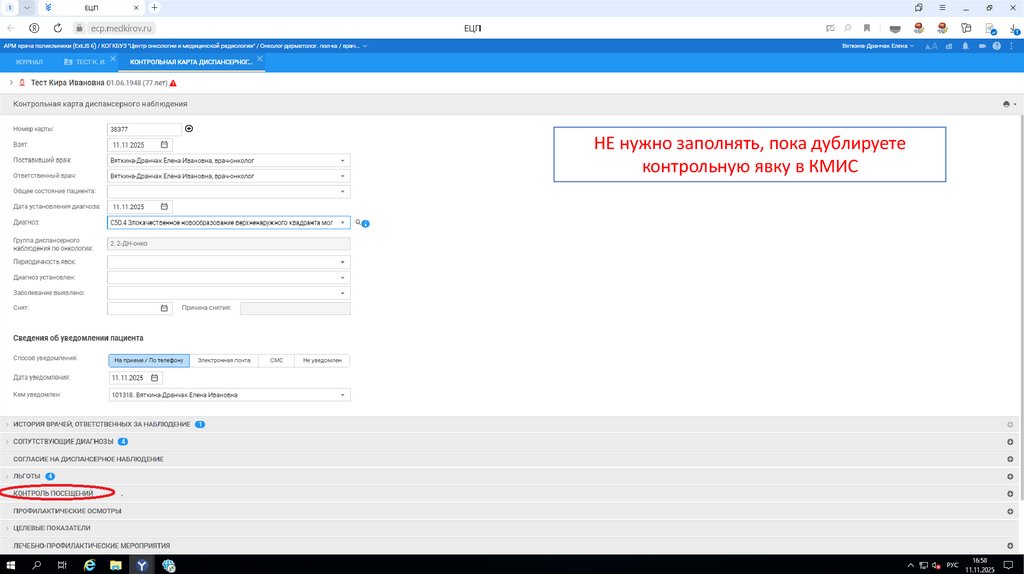
Task: Close the Тест К. И. tab
Action: pyautogui.click(x=113, y=59)
